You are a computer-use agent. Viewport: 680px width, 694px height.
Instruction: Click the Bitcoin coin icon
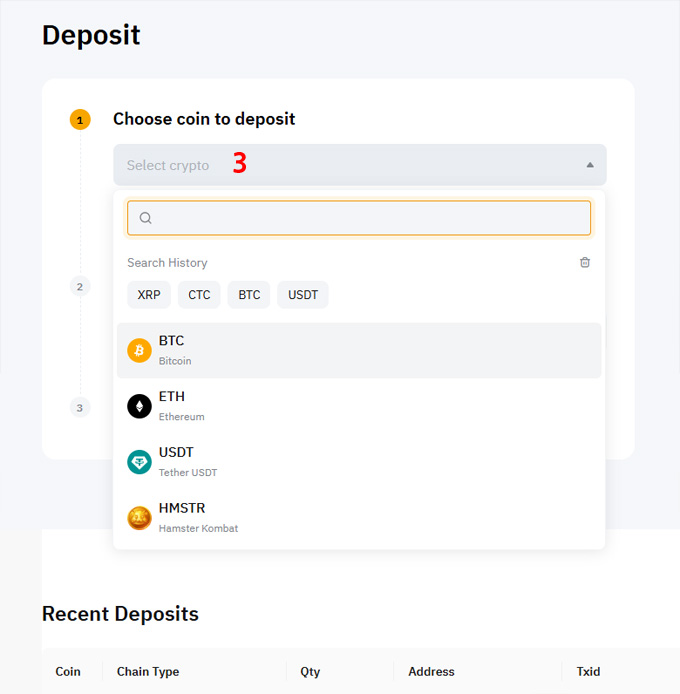click(x=139, y=351)
